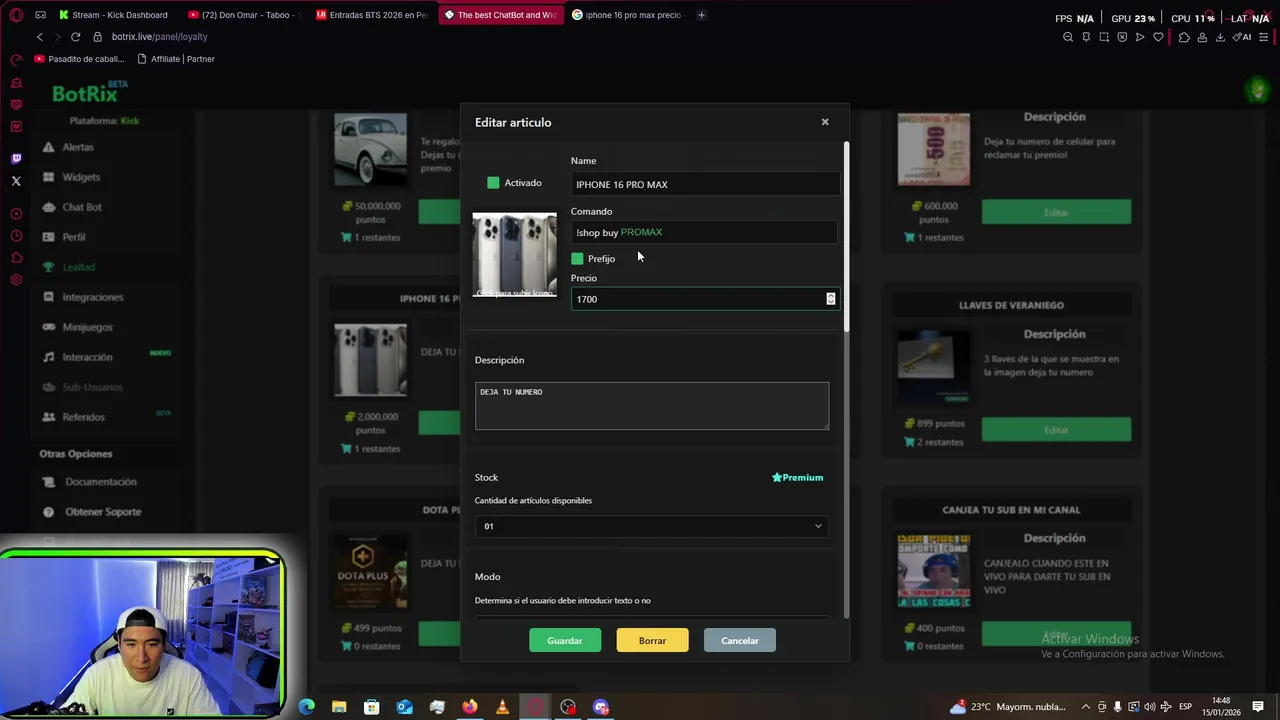Toggle the Activado checkbox
Viewport: 1280px width, 720px height.
tap(493, 183)
